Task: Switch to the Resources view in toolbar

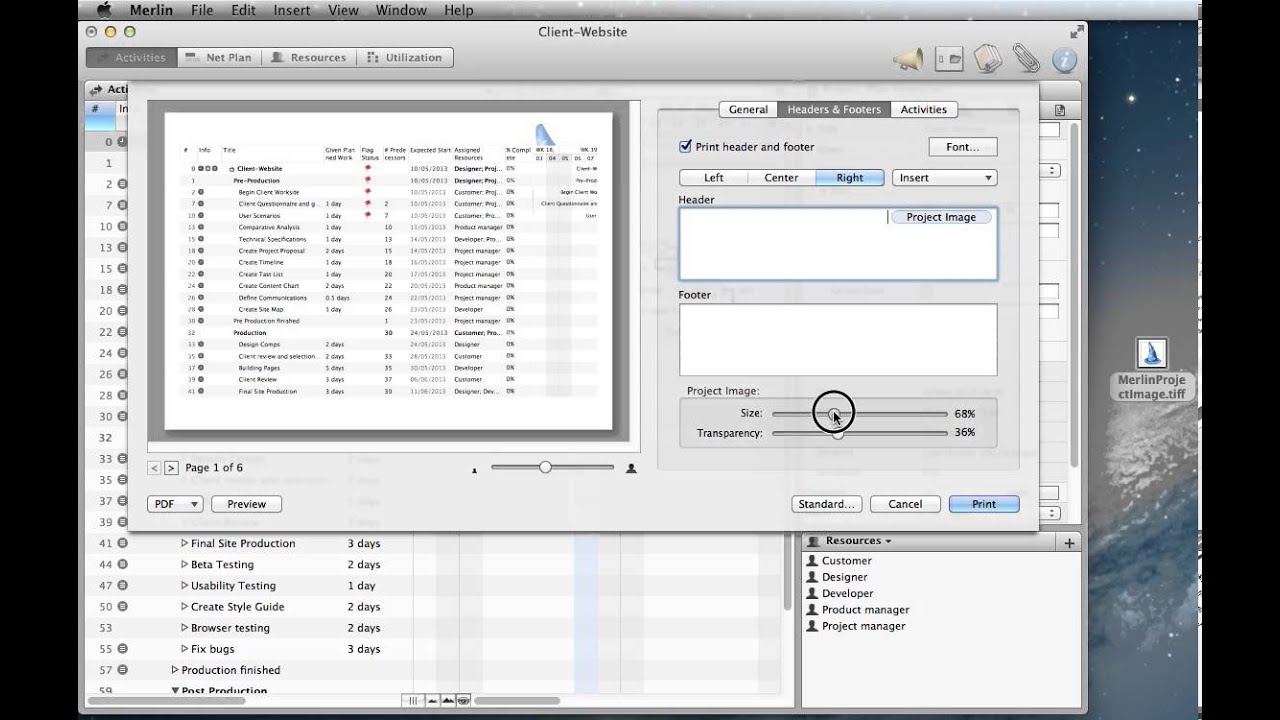Action: tap(309, 58)
